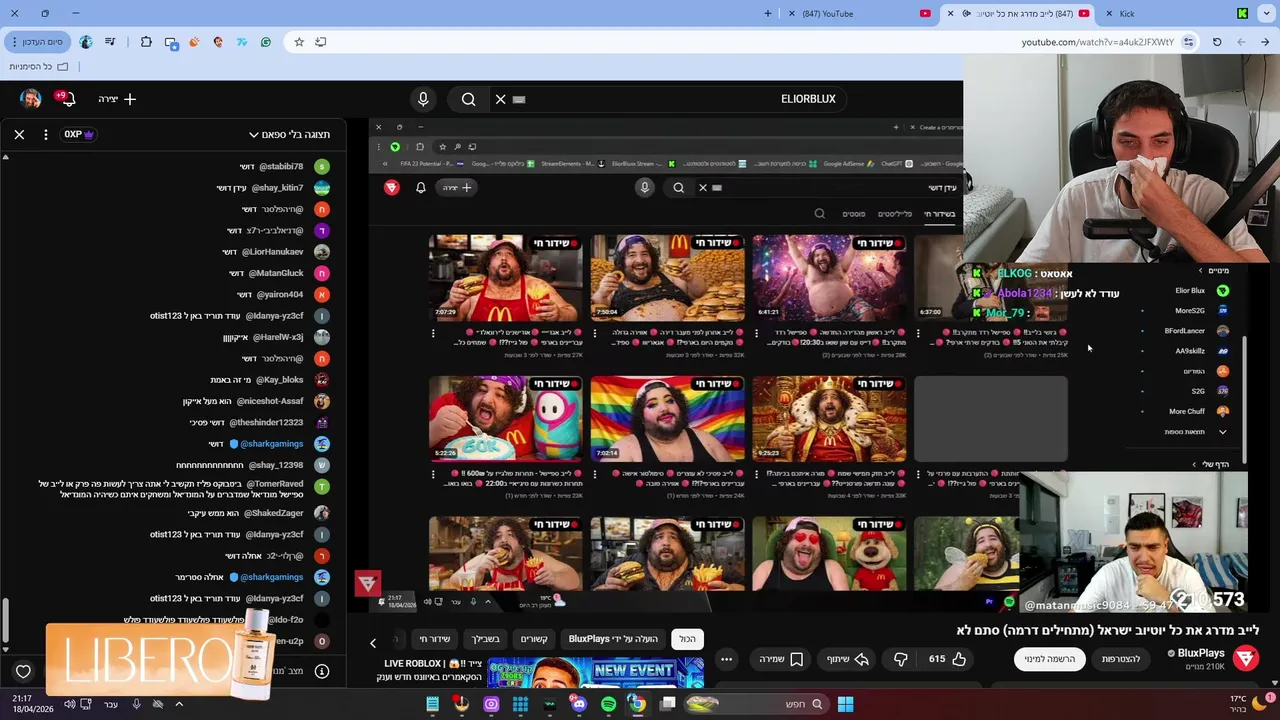Click the taskbar weather widget showing 17°C
The image size is (1280, 720).
click(1248, 704)
